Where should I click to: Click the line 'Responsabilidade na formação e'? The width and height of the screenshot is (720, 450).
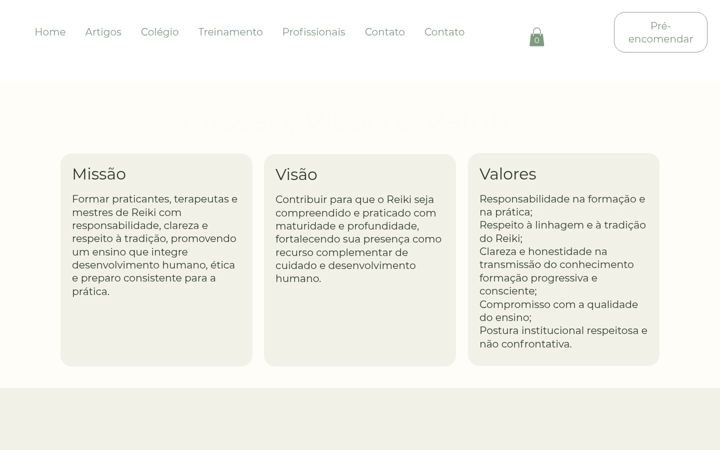[562, 199]
